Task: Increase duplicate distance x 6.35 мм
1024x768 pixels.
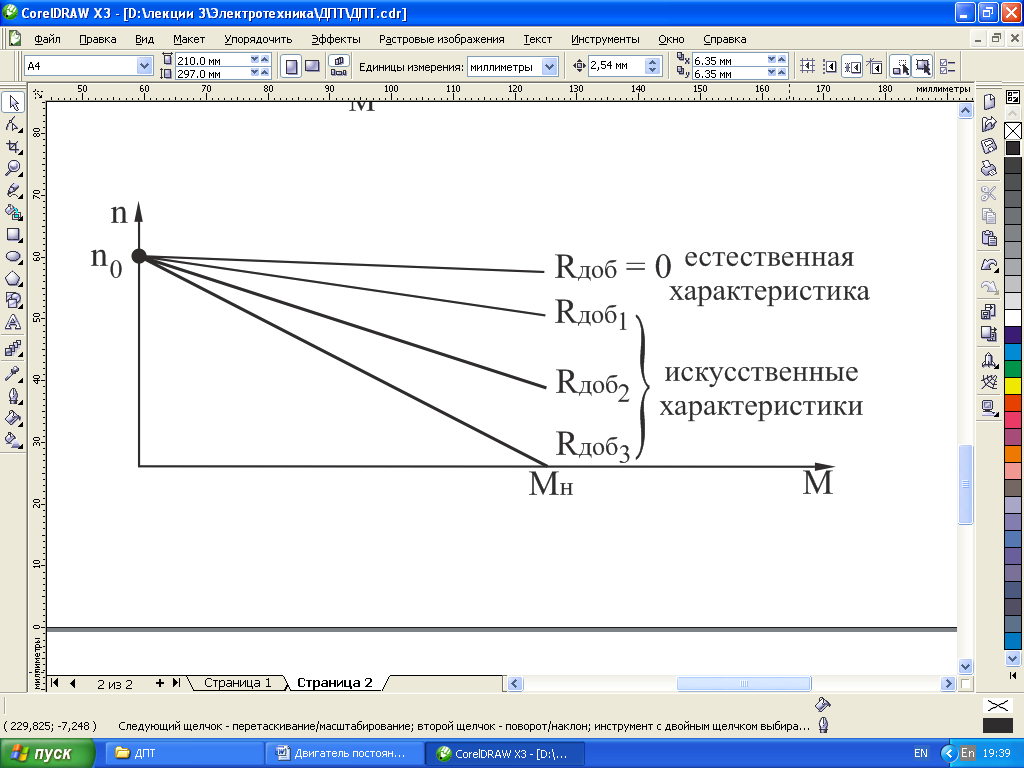Action: (x=782, y=59)
